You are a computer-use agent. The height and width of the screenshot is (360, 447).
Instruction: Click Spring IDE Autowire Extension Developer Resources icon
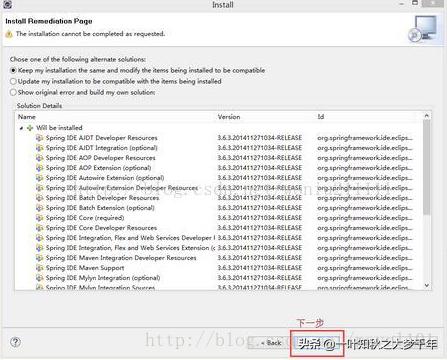coord(40,188)
